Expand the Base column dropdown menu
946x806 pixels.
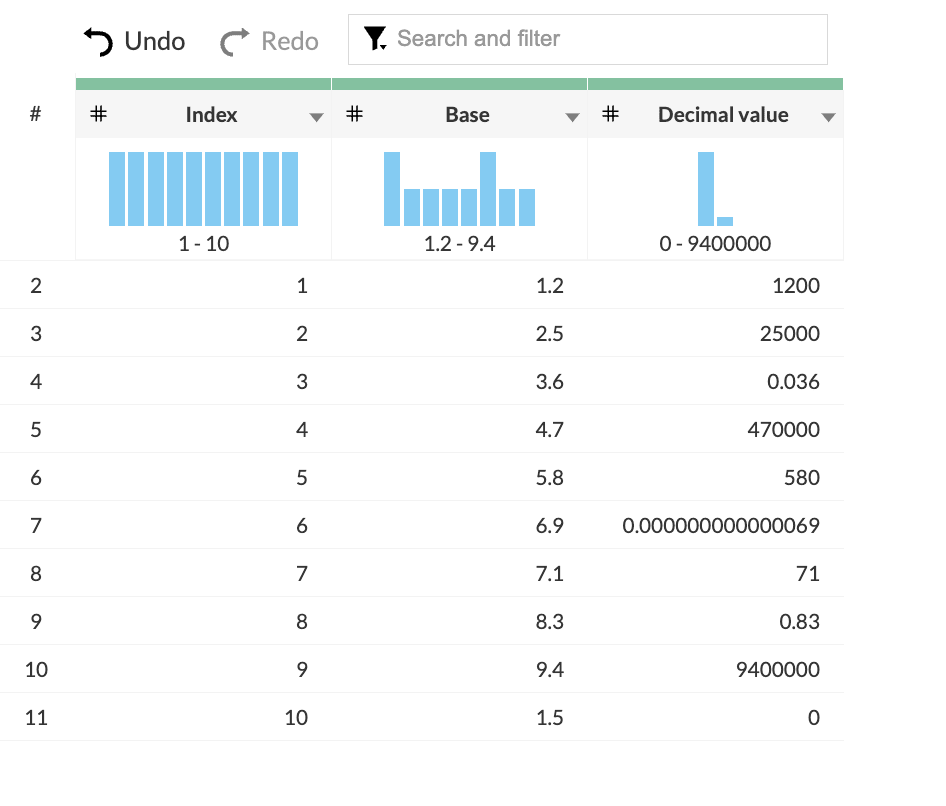[x=572, y=117]
